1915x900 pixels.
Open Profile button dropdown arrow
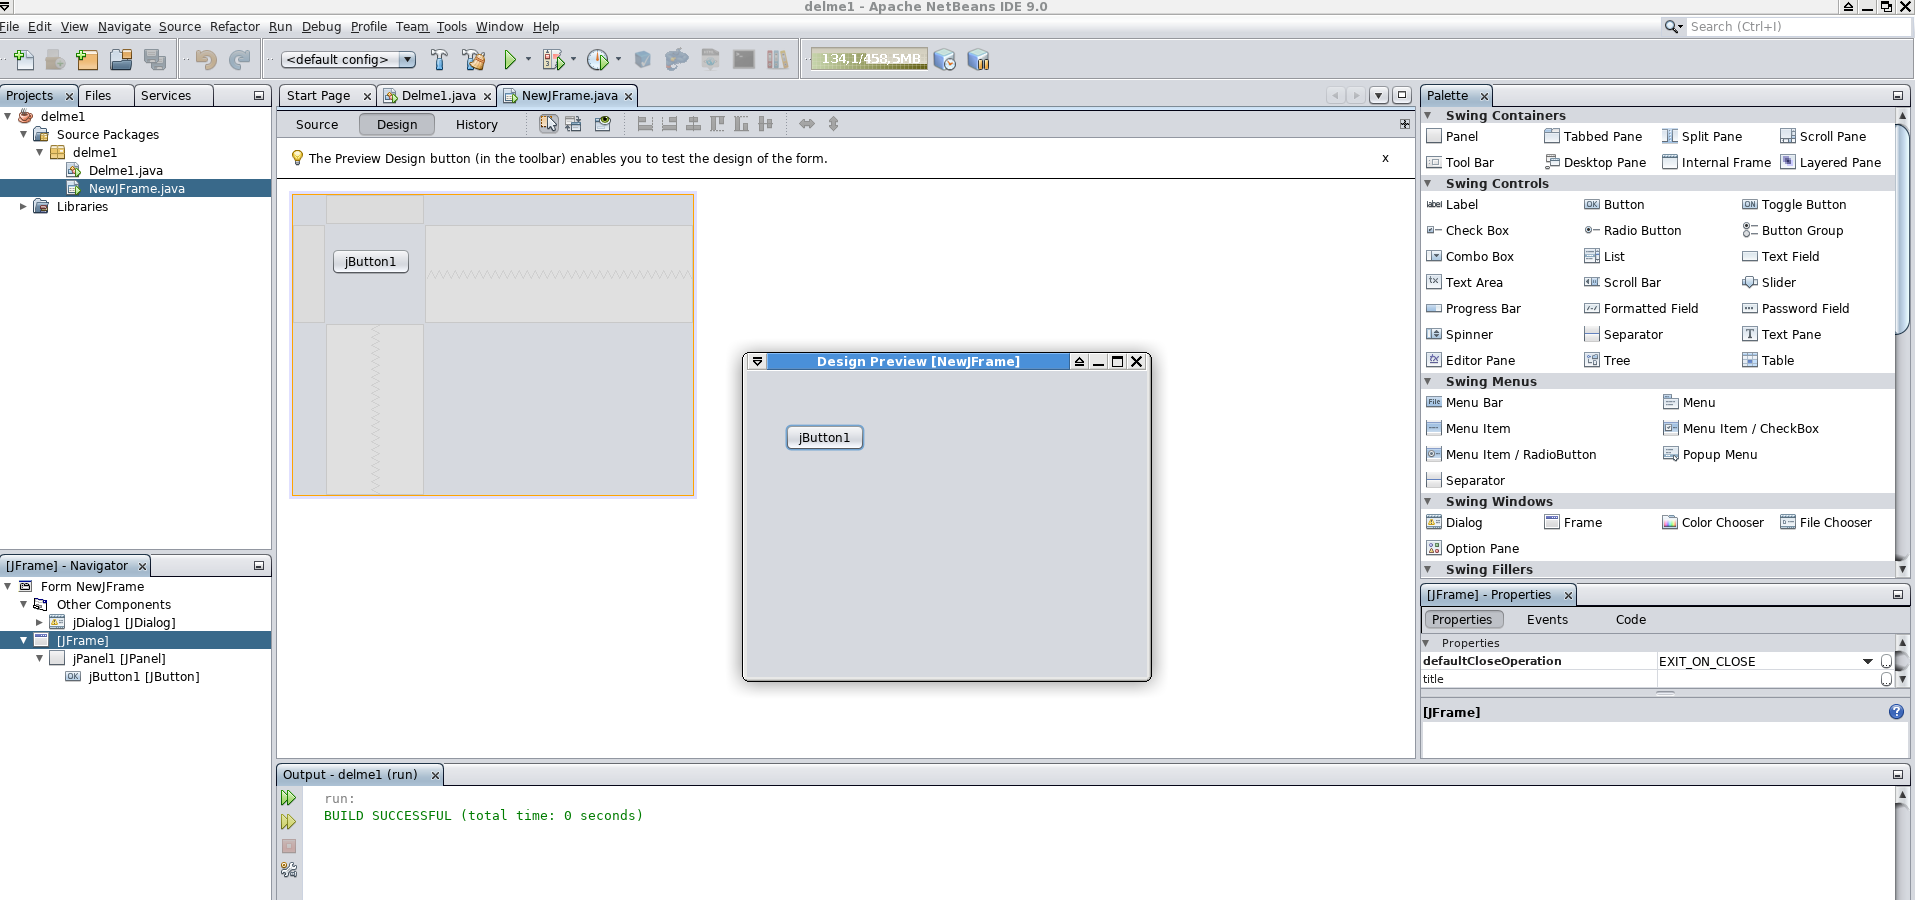[x=618, y=59]
